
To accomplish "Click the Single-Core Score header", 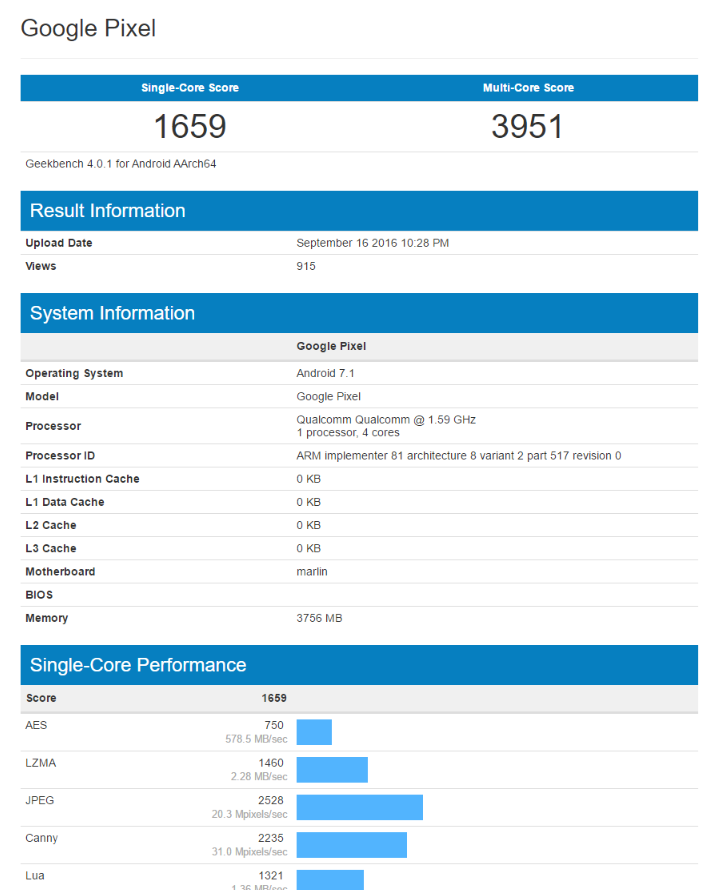I will [190, 88].
